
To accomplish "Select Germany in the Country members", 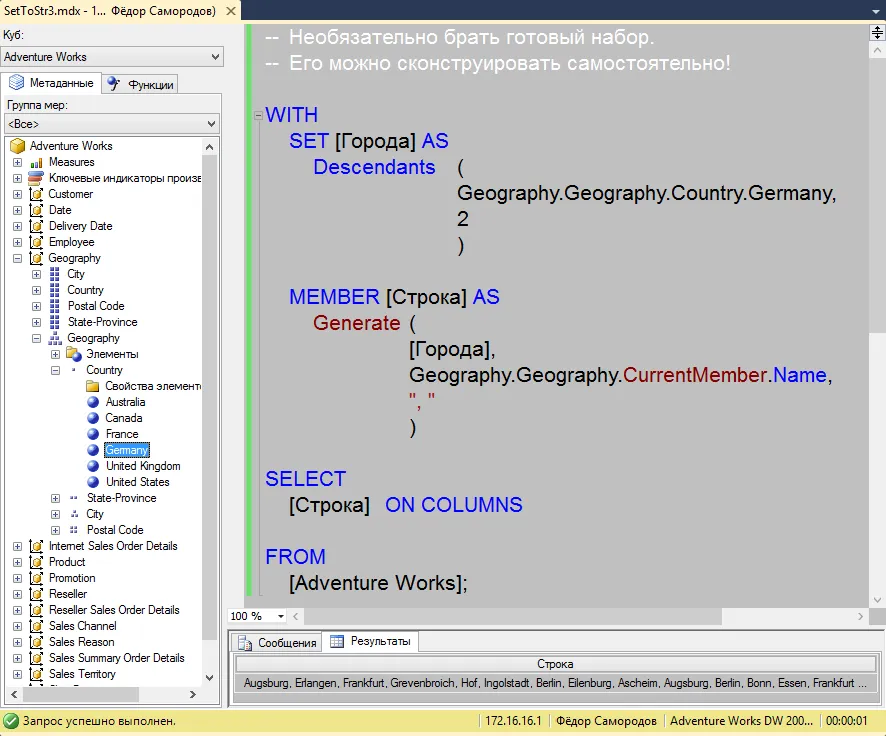I will tap(127, 450).
